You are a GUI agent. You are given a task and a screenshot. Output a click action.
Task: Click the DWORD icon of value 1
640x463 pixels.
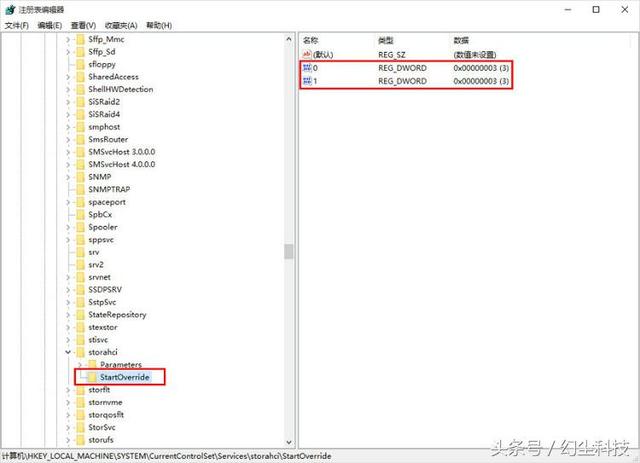coord(307,81)
